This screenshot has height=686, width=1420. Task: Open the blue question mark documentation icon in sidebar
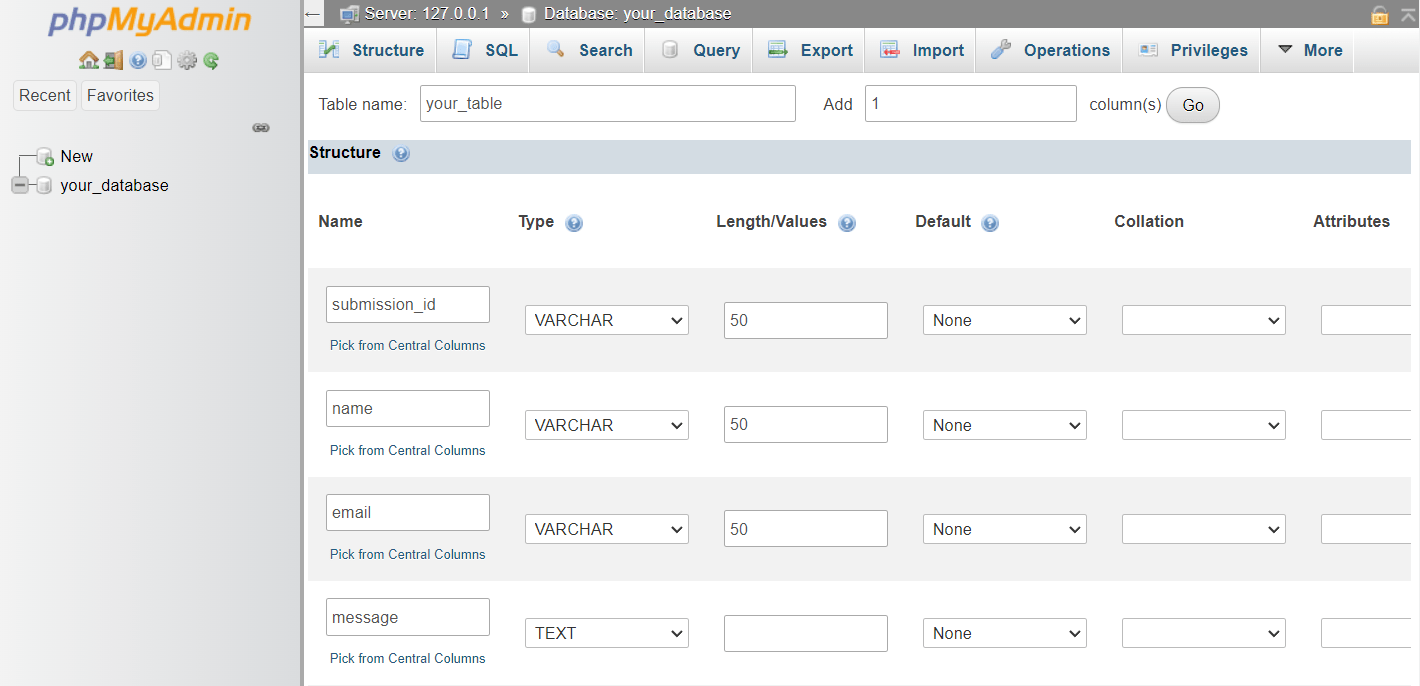[x=138, y=61]
